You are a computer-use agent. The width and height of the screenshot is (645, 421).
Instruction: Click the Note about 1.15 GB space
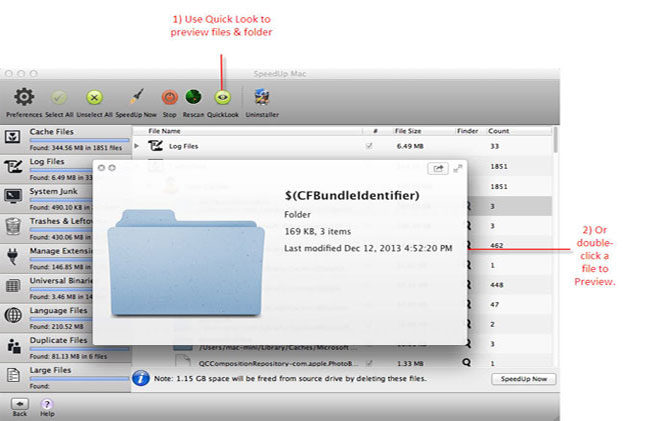click(x=290, y=378)
